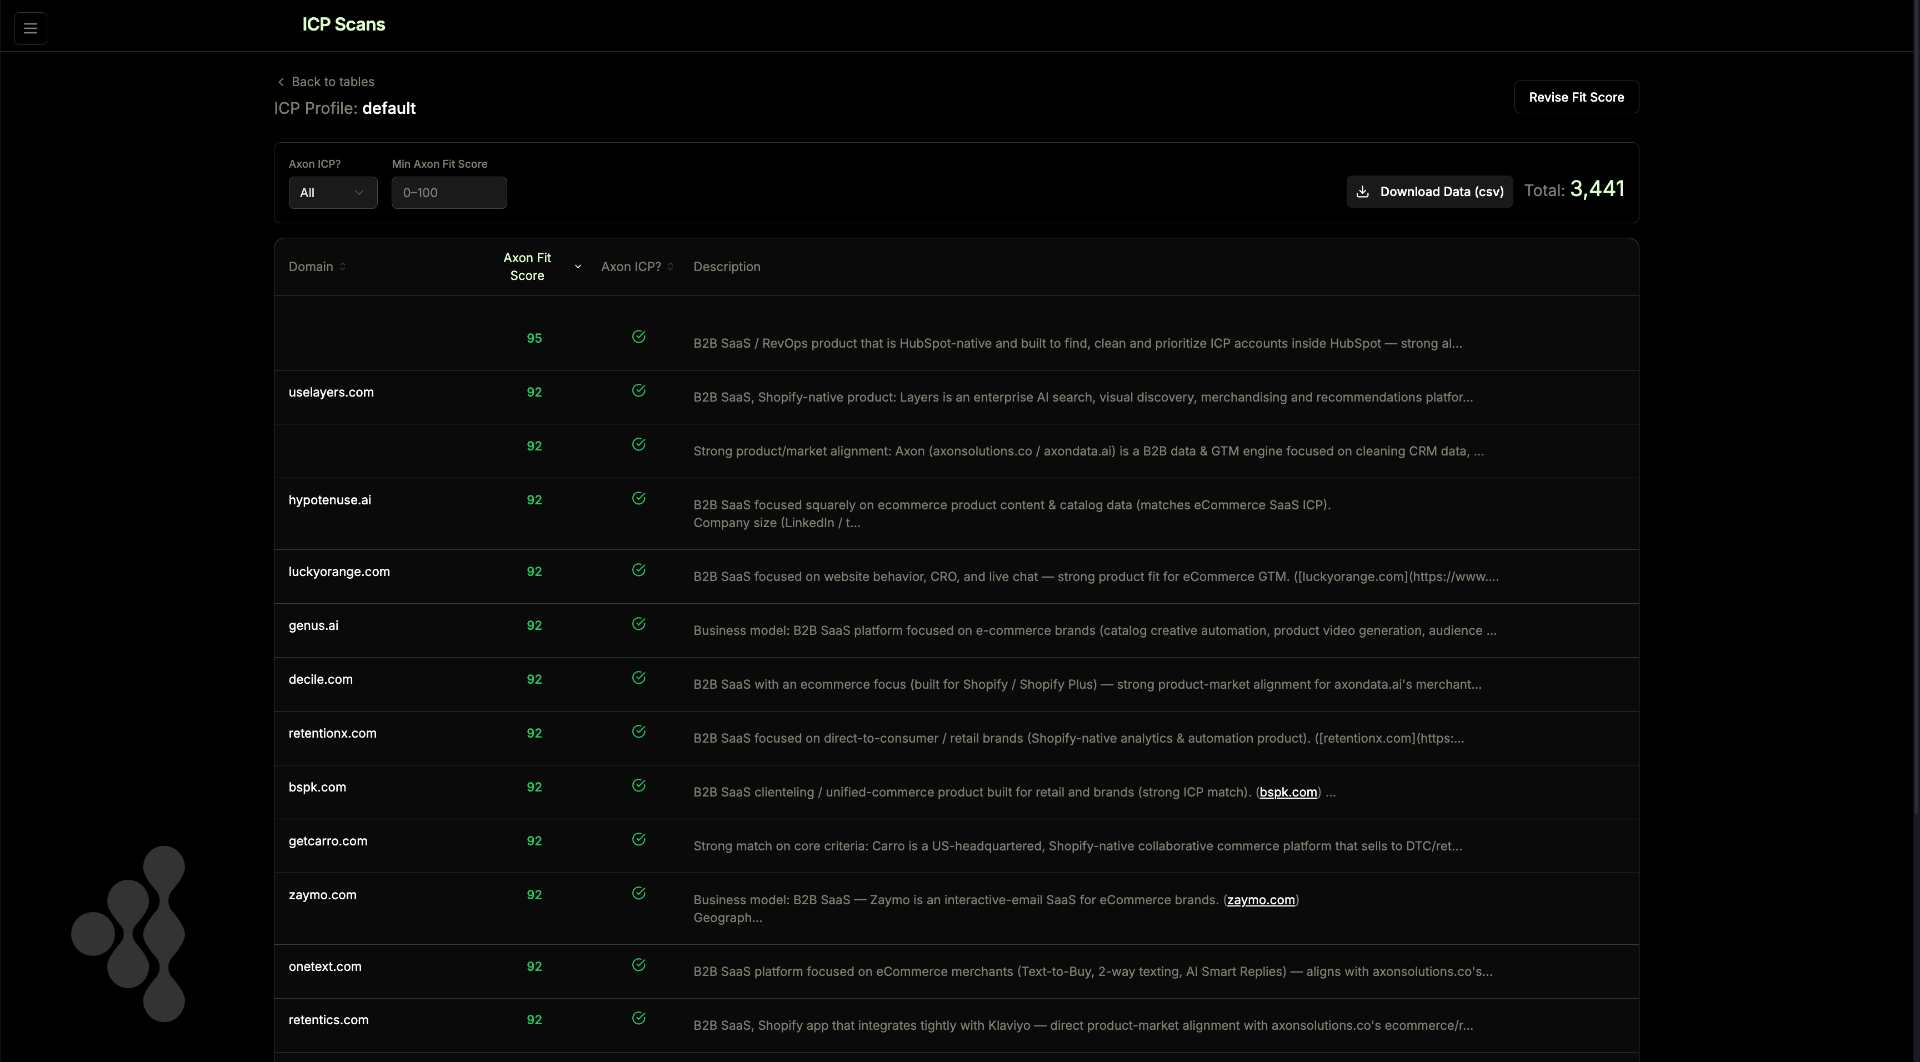This screenshot has height=1062, width=1920.
Task: Select the uselayers.com domain cell
Action: [331, 392]
